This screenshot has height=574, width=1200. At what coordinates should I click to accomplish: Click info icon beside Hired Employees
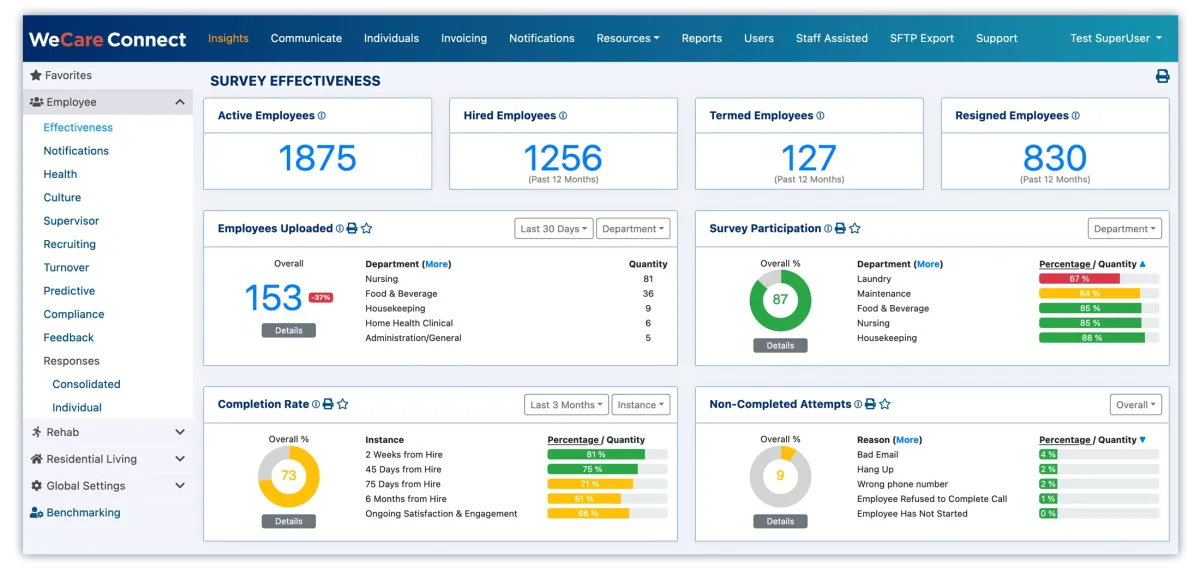[x=563, y=116]
